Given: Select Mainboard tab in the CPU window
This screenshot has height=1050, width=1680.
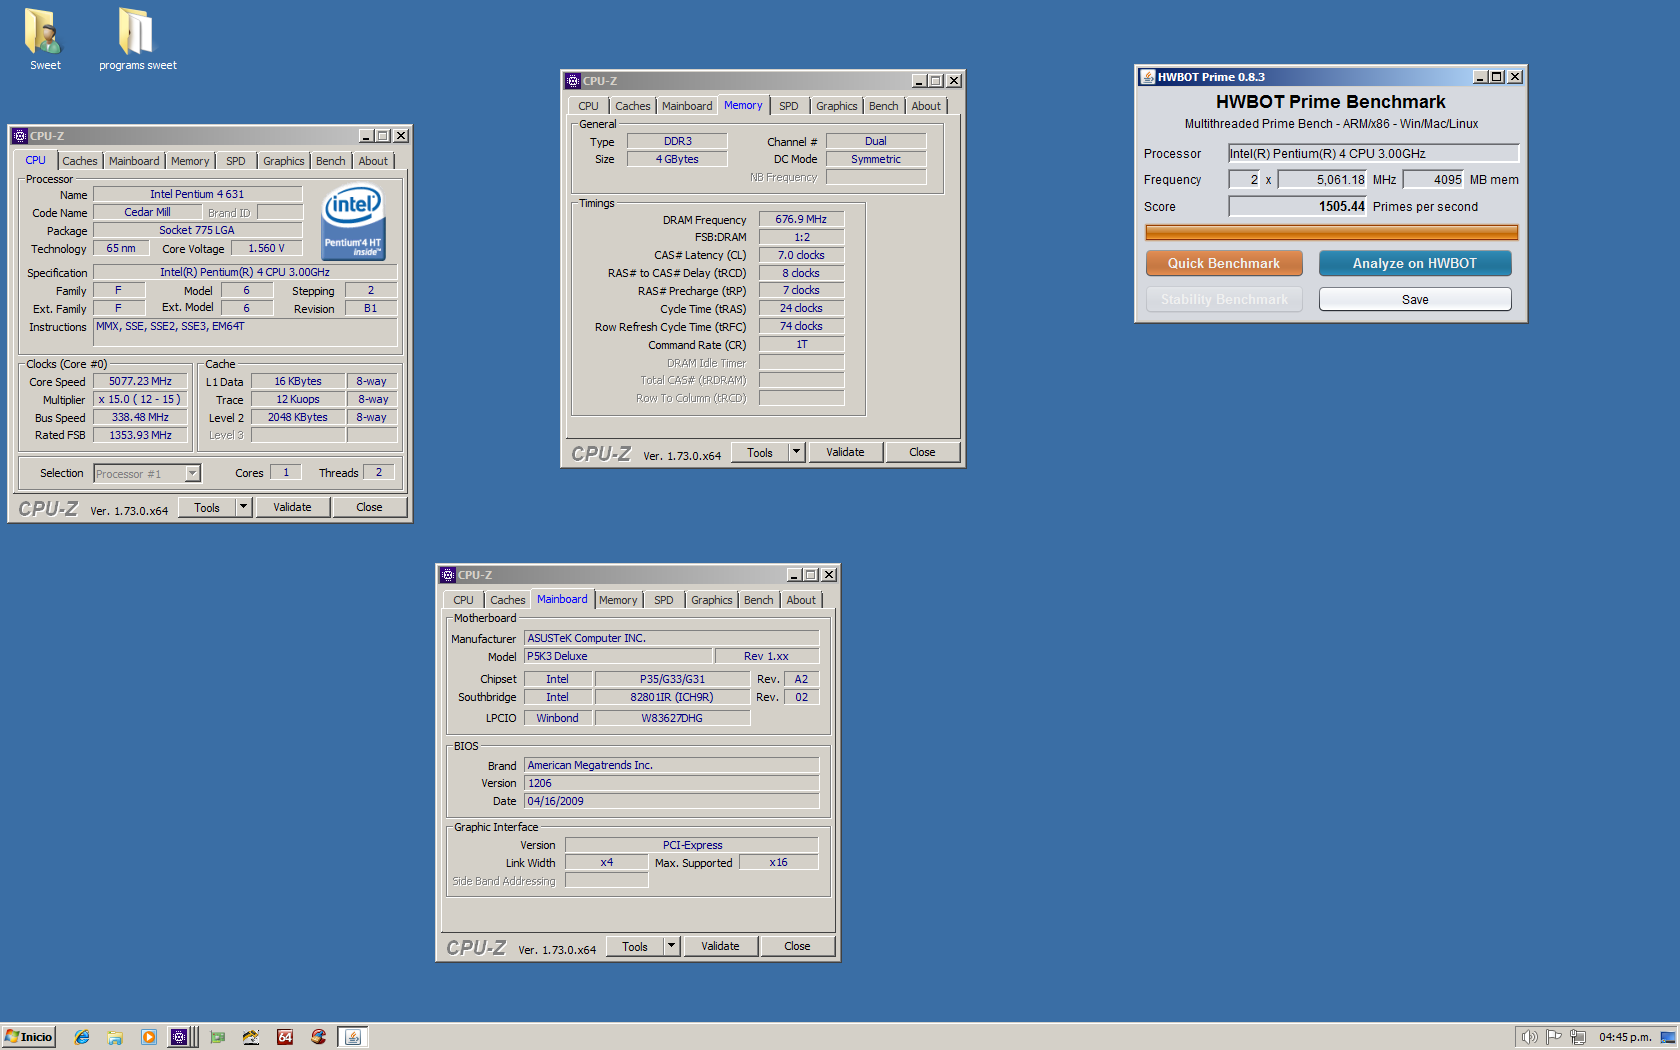Looking at the screenshot, I should point(134,161).
